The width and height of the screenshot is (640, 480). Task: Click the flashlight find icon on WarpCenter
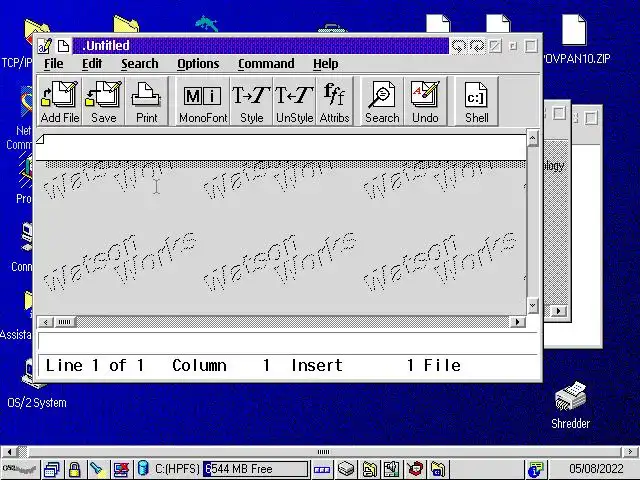tap(97, 469)
